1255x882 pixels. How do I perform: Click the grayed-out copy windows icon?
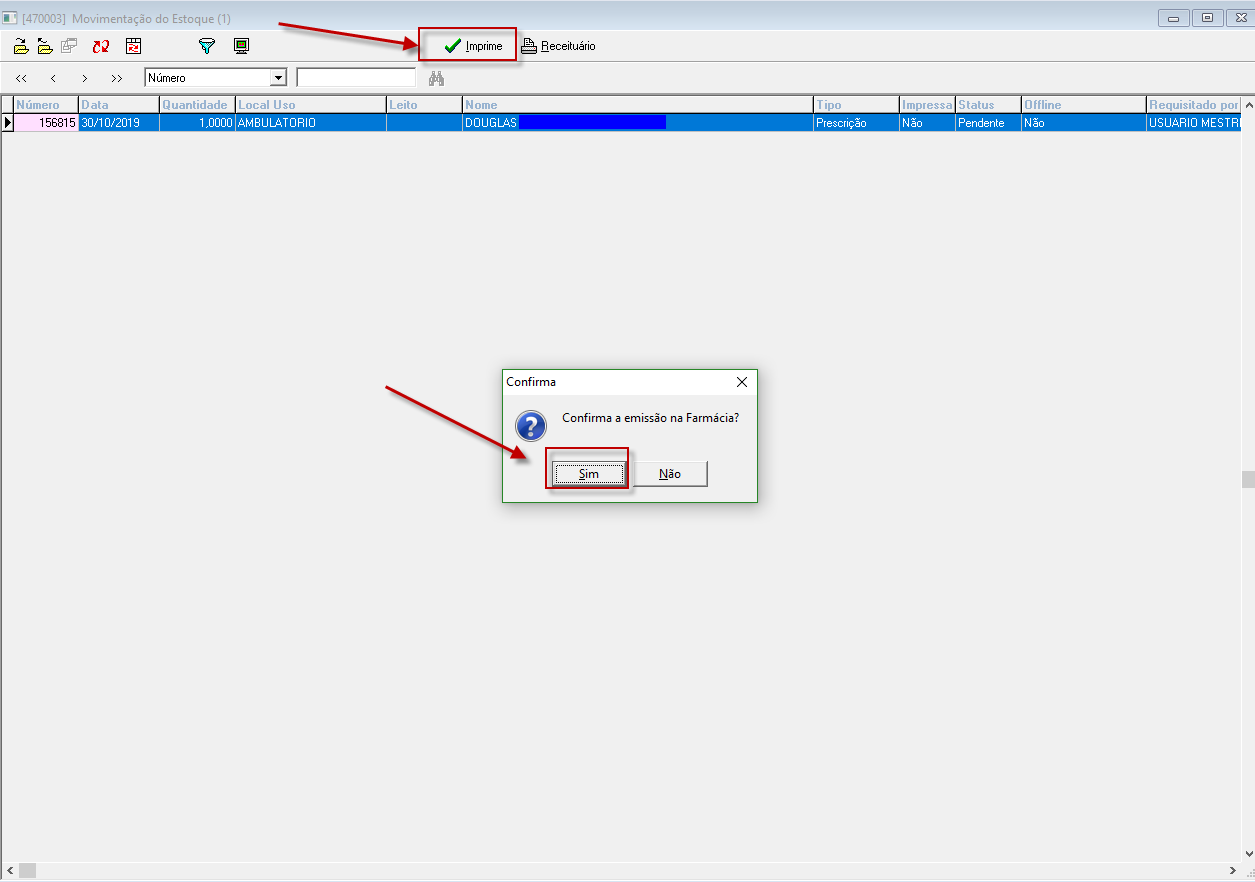(69, 46)
